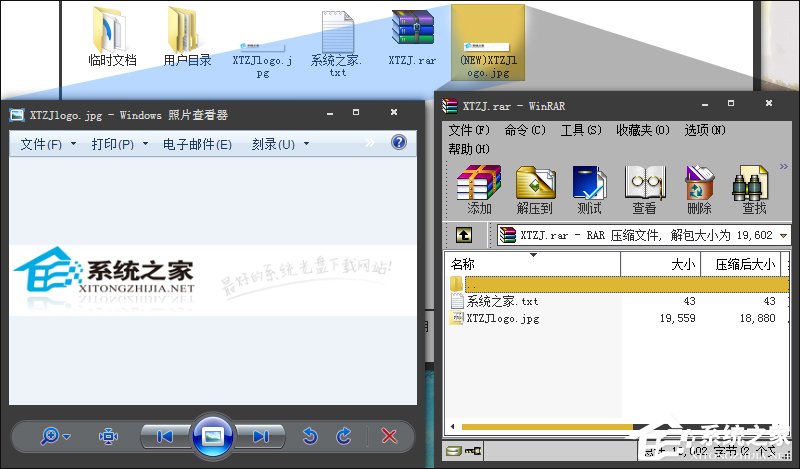Screen dimensions: 800x469
Task: Go up one folder level in WinRAR
Action: pos(464,235)
